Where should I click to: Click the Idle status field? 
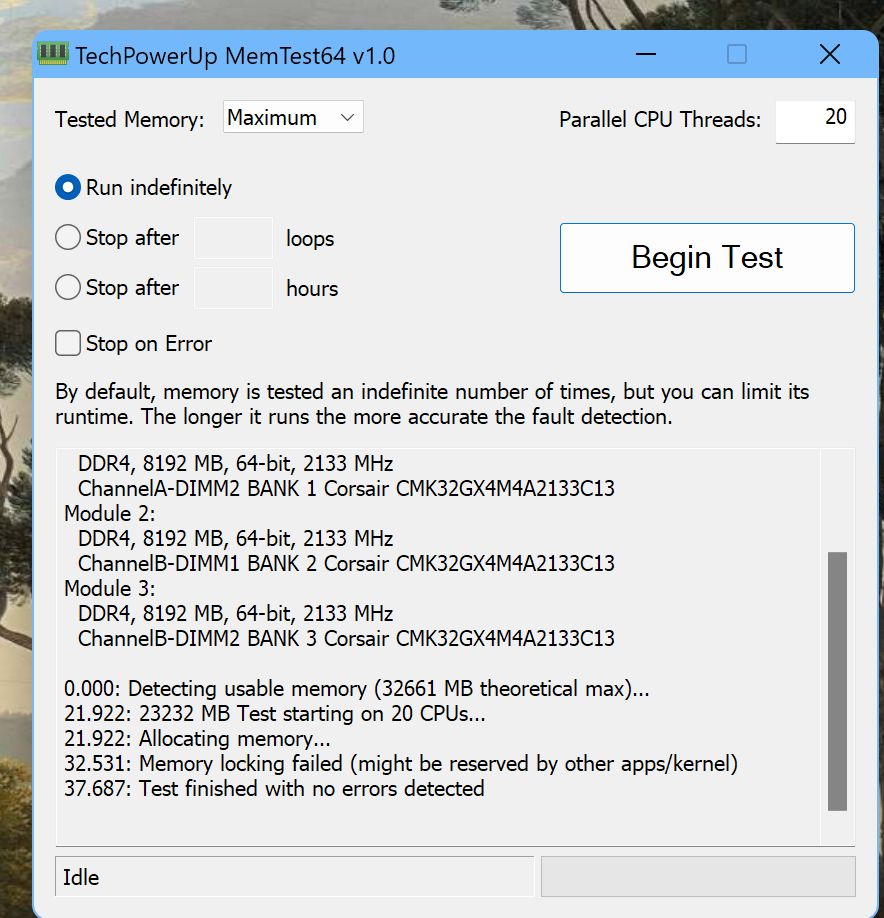pos(294,876)
